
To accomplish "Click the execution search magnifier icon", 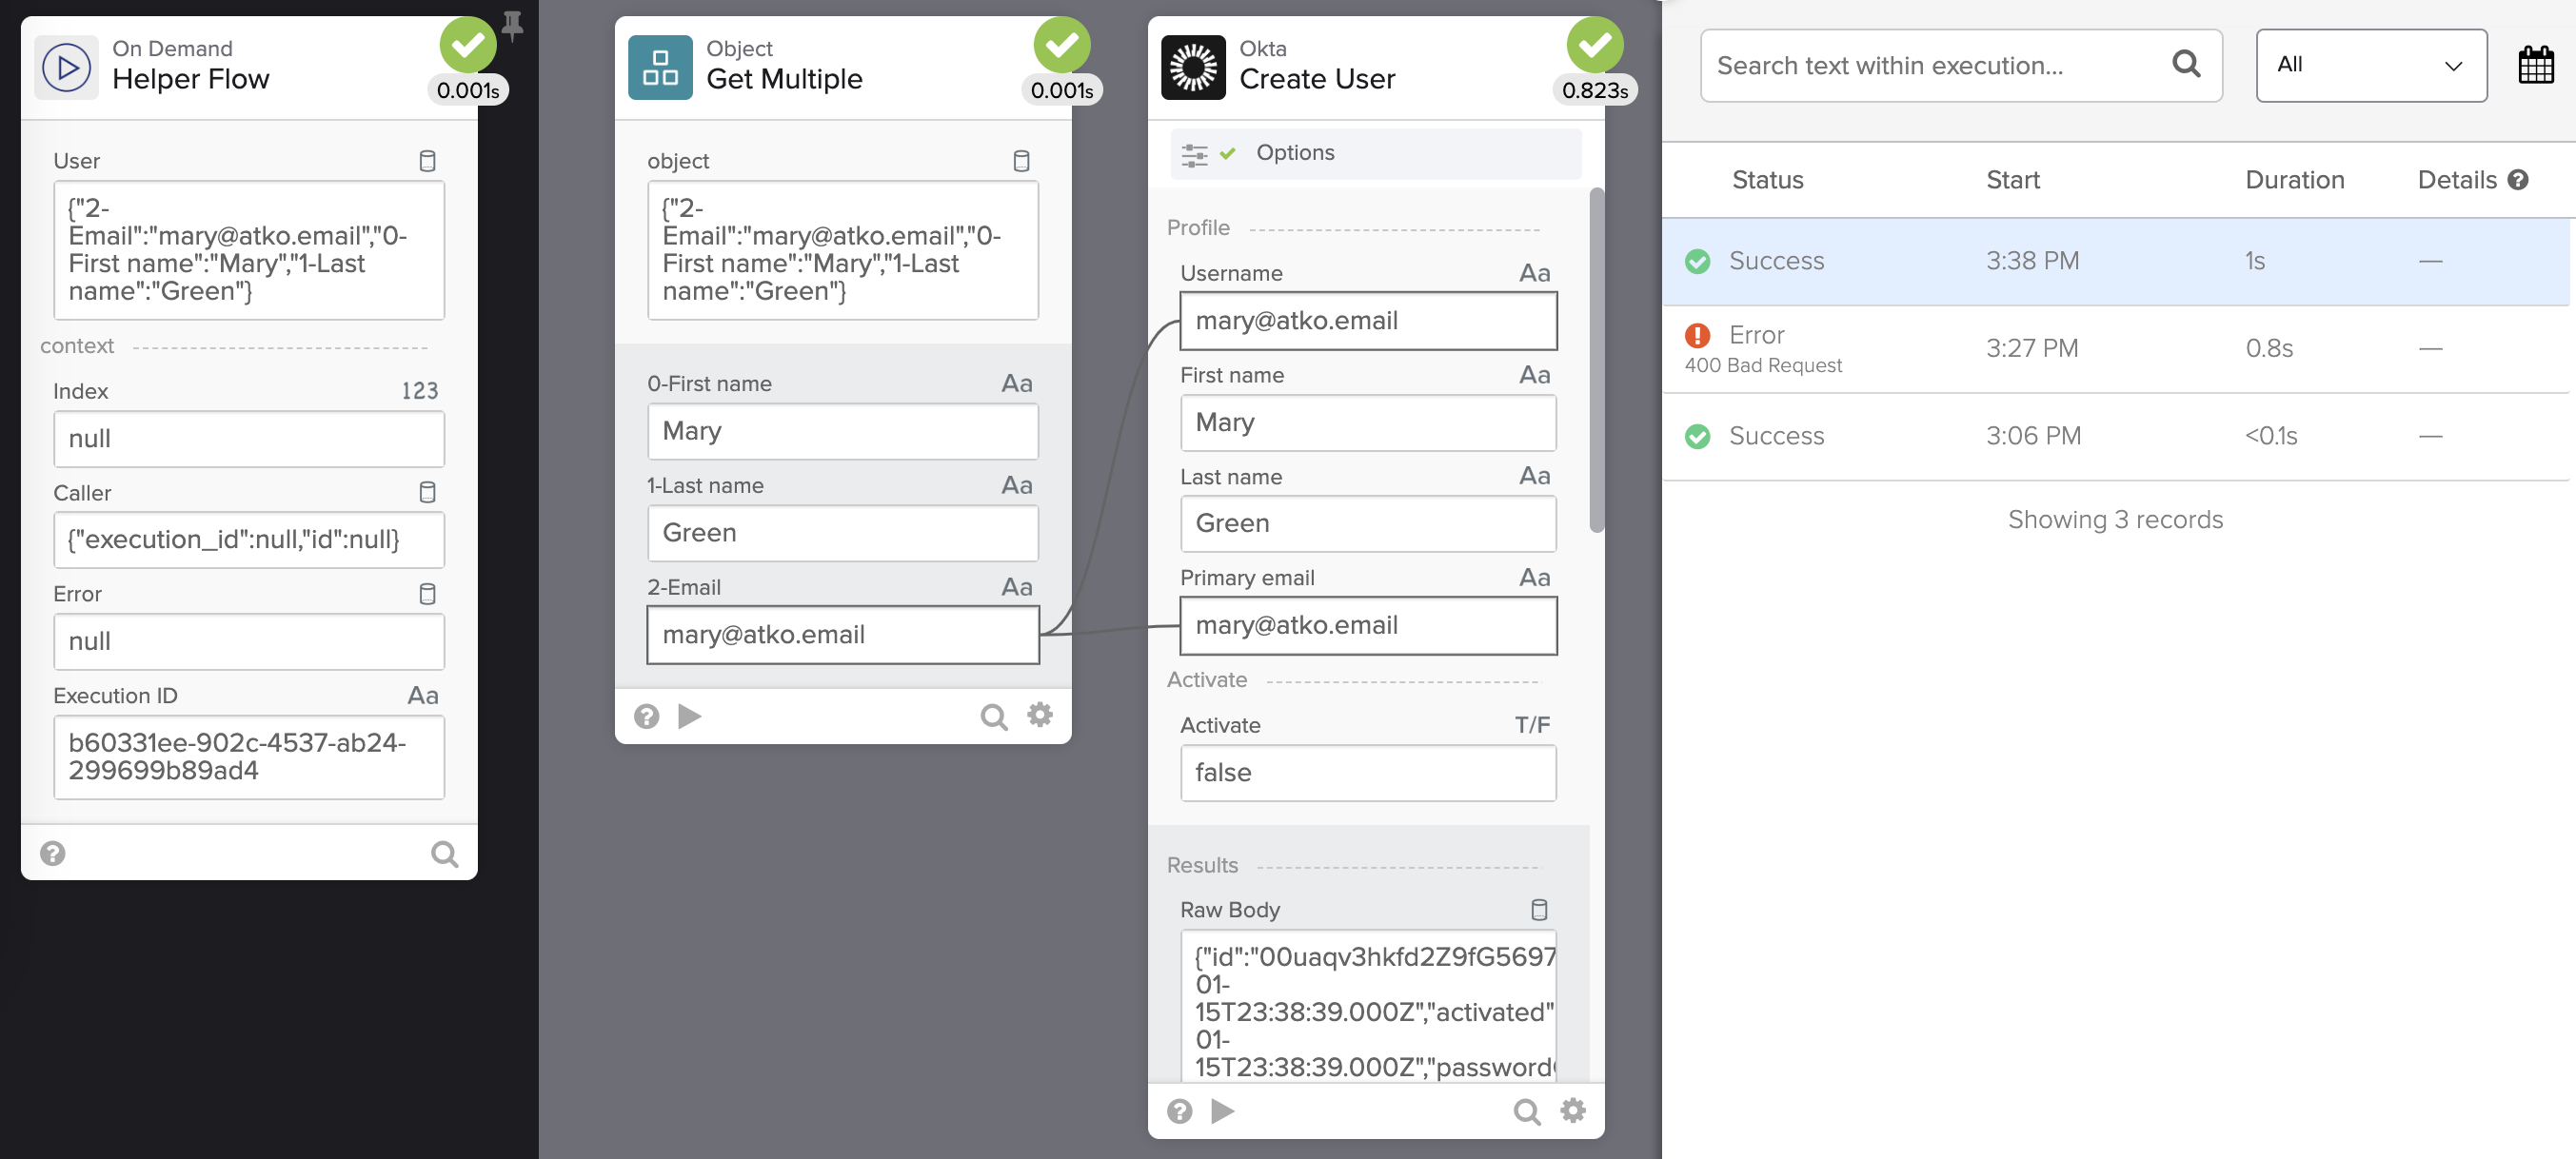I will (2186, 65).
